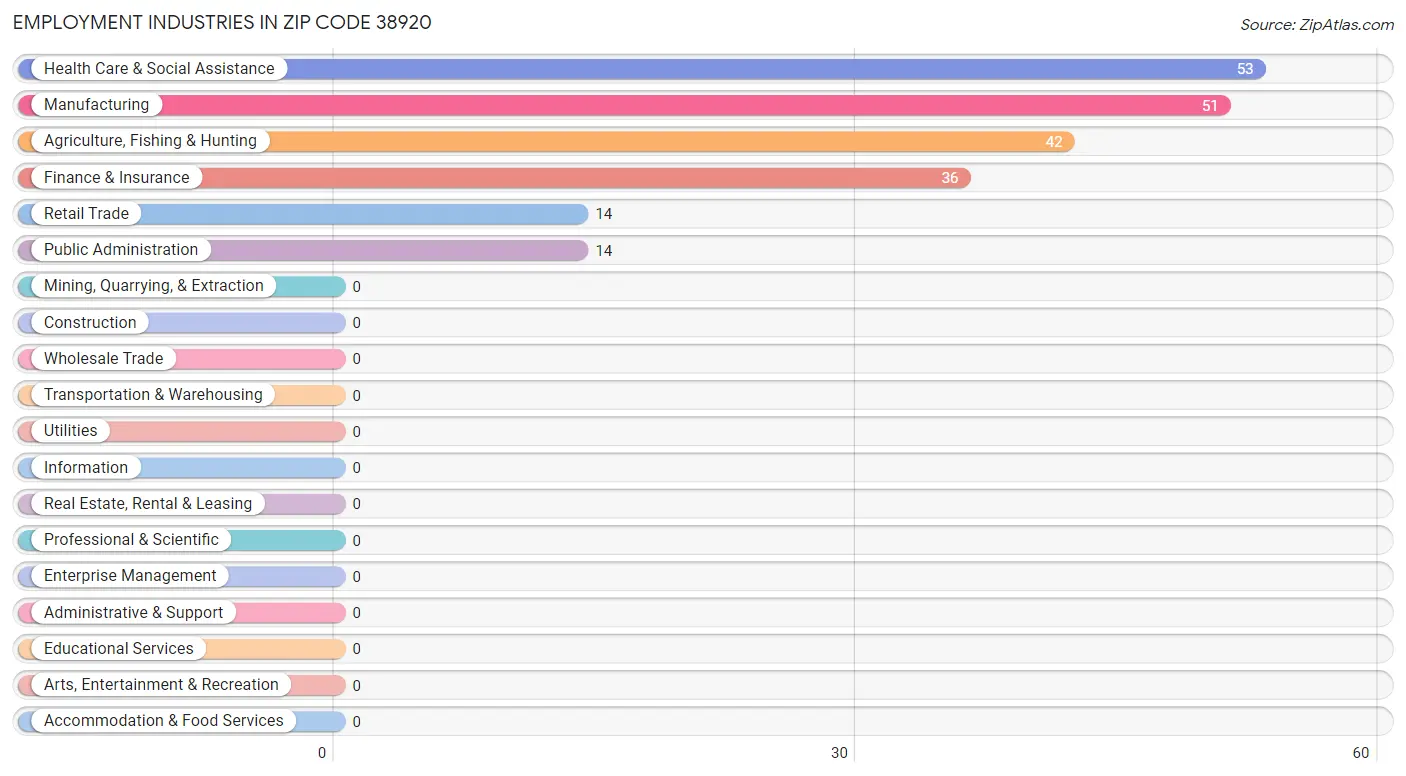Click the Real Estate, Rental & Leasing label

148,504
